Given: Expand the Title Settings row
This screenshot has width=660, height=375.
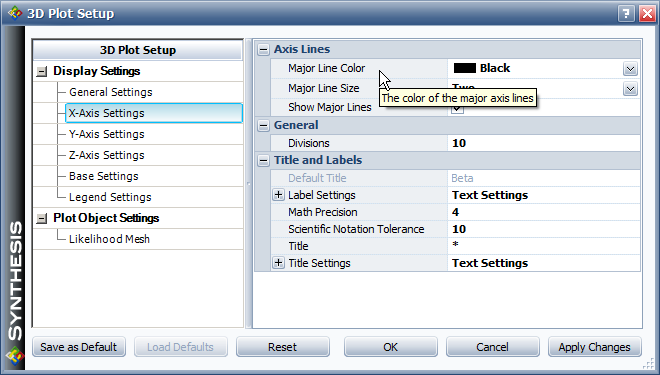Looking at the screenshot, I should (278, 263).
